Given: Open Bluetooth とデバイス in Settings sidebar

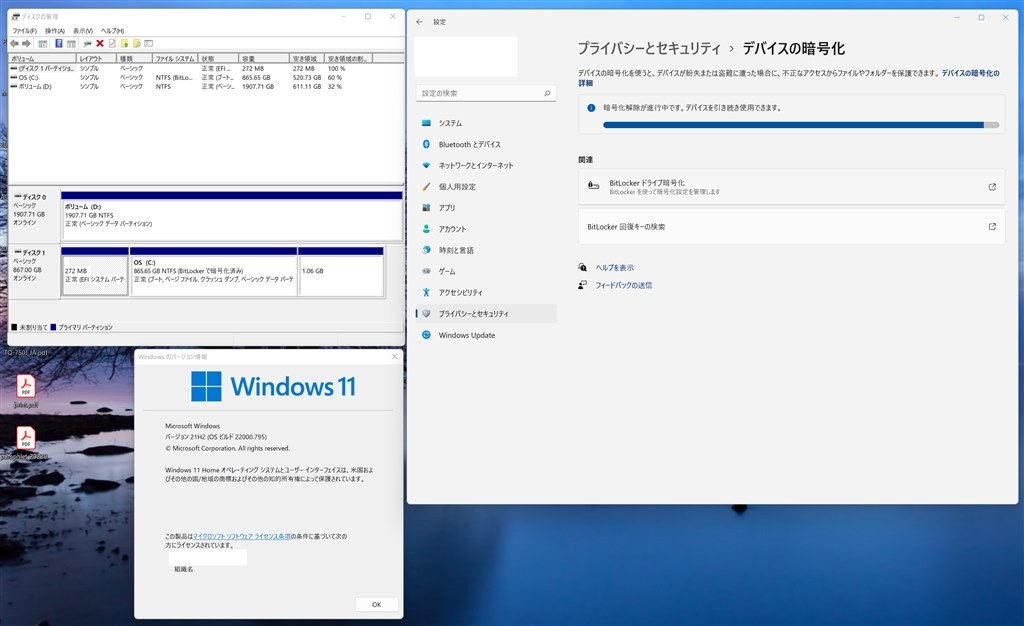Looking at the screenshot, I should [x=486, y=144].
